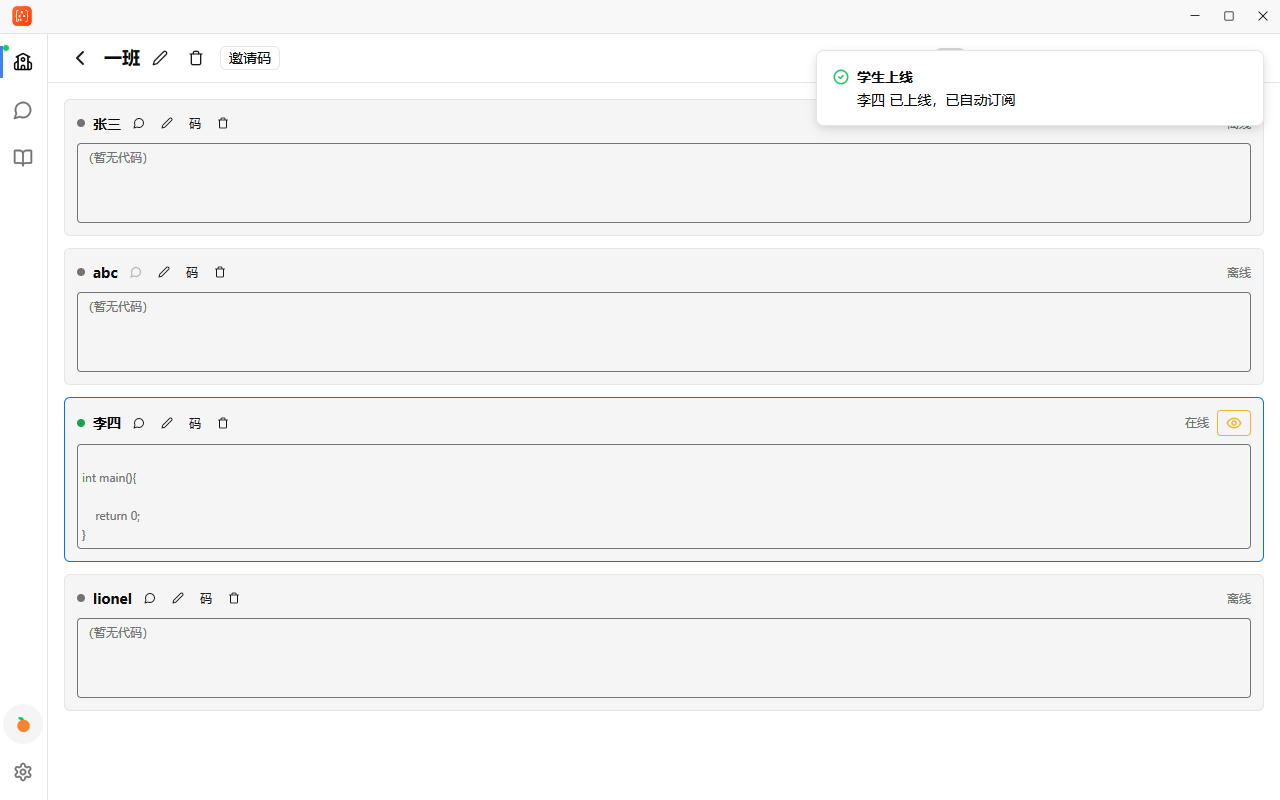The image size is (1280, 800).
Task: Open the classroom section in the sidebar
Action: [x=23, y=62]
